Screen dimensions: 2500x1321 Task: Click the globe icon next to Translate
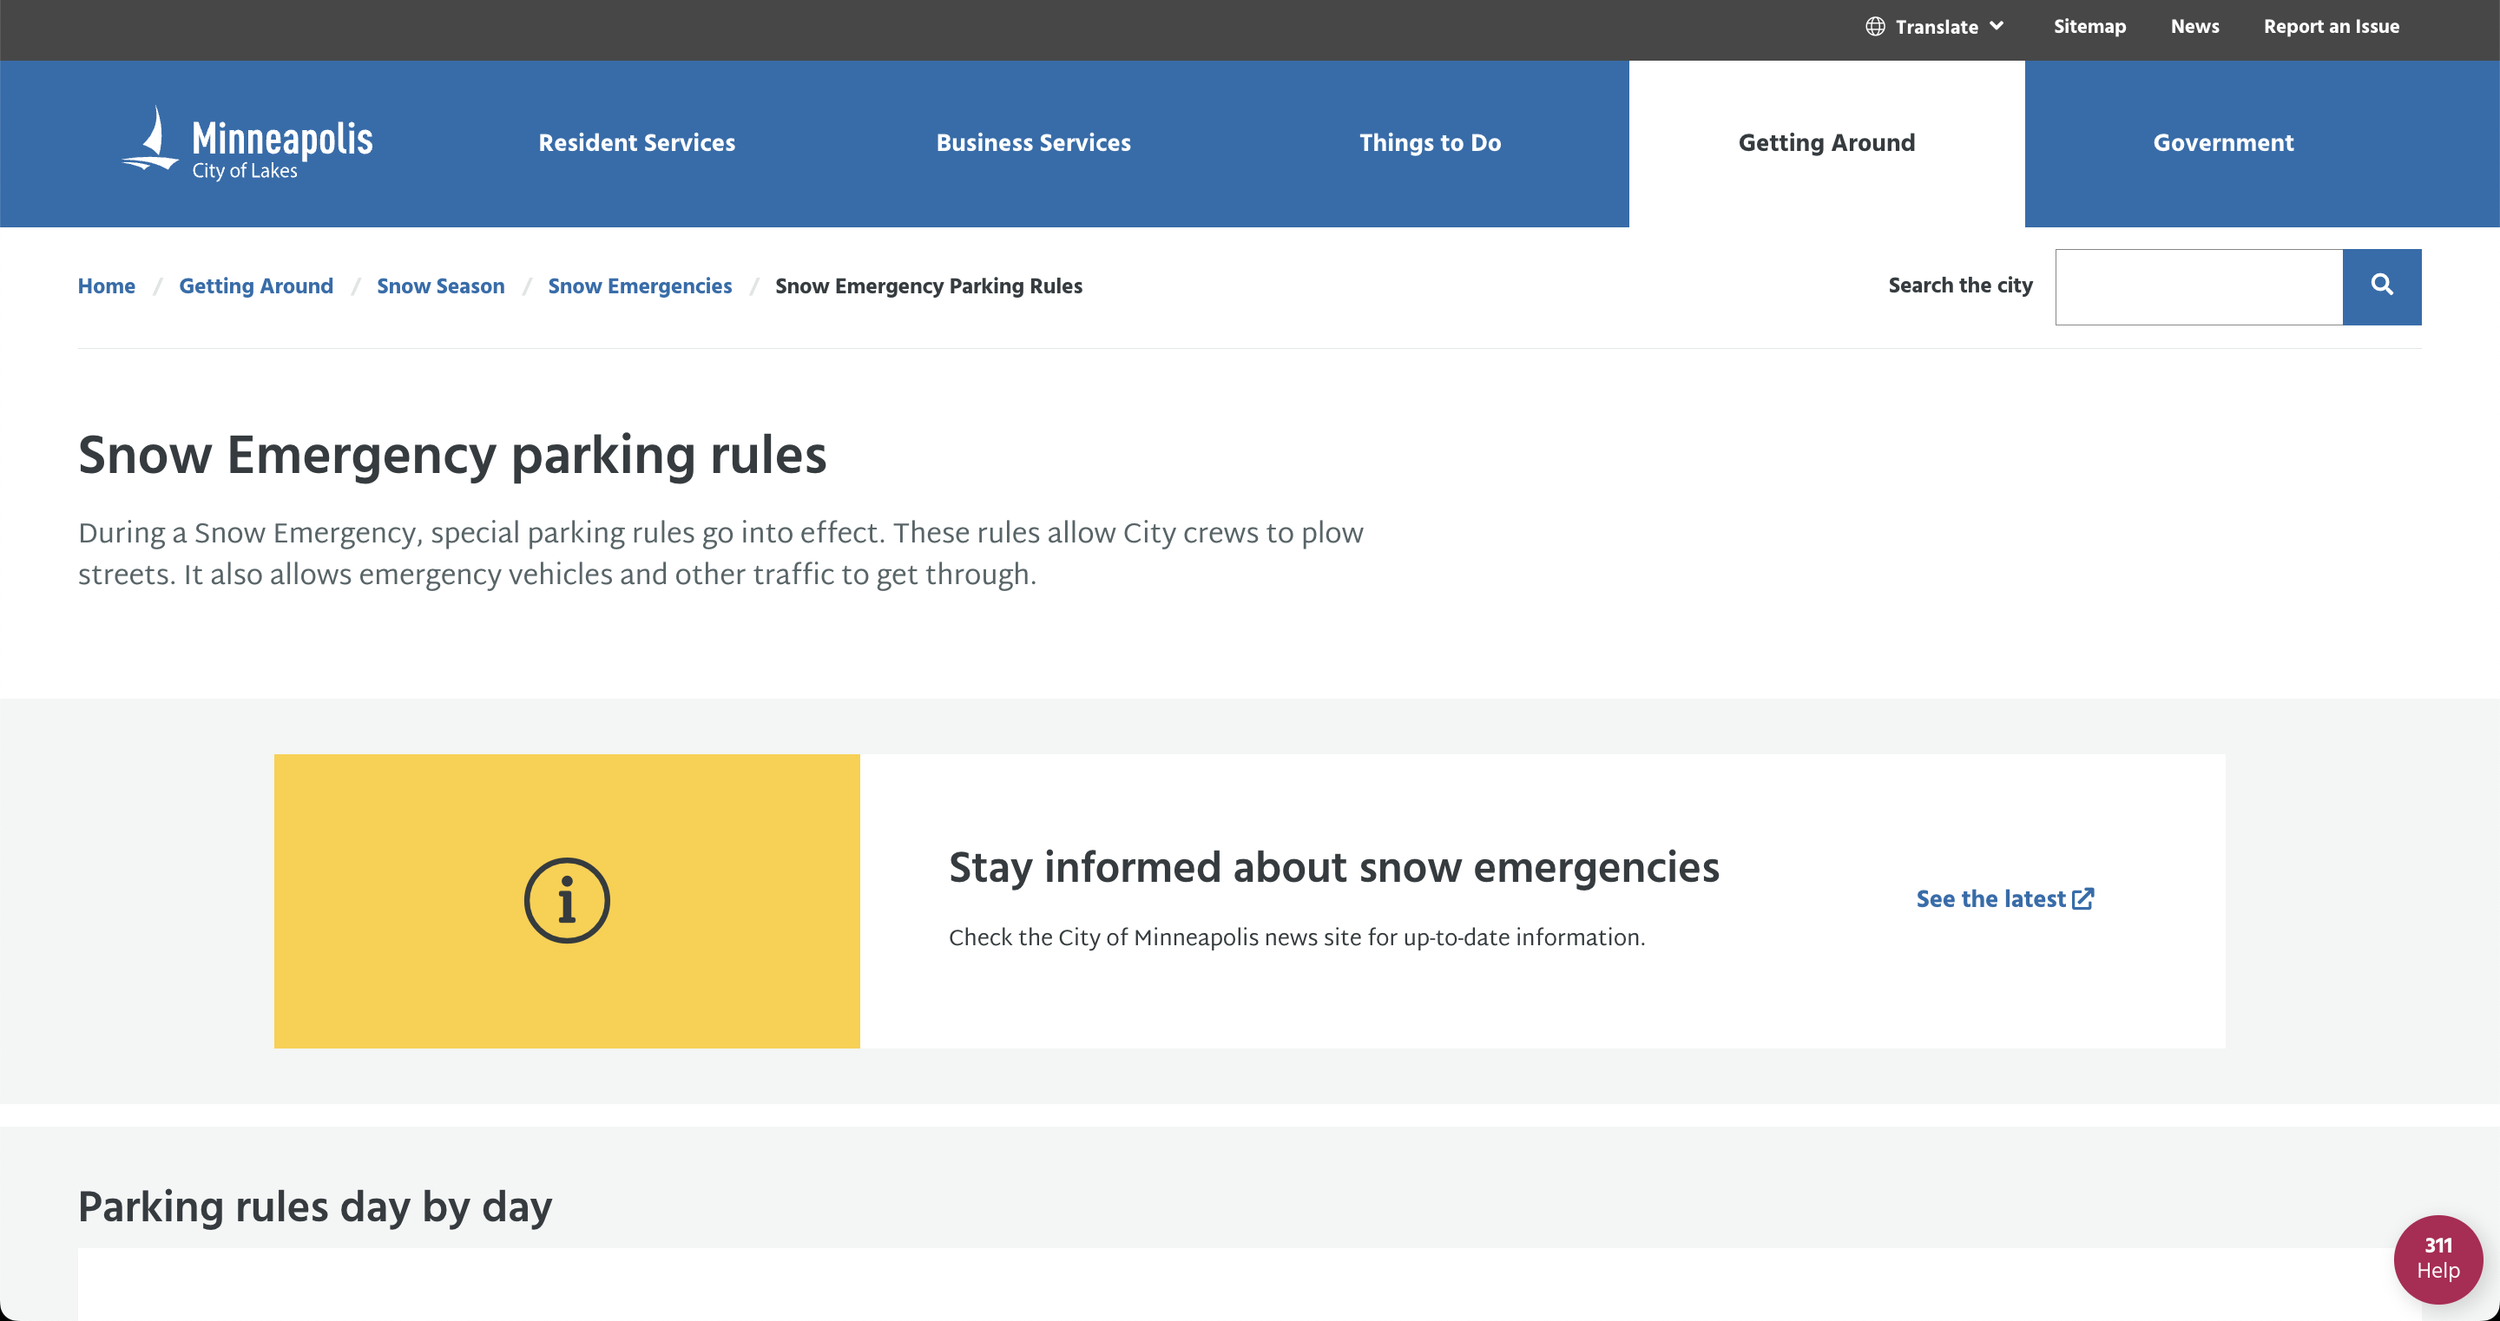[1875, 27]
